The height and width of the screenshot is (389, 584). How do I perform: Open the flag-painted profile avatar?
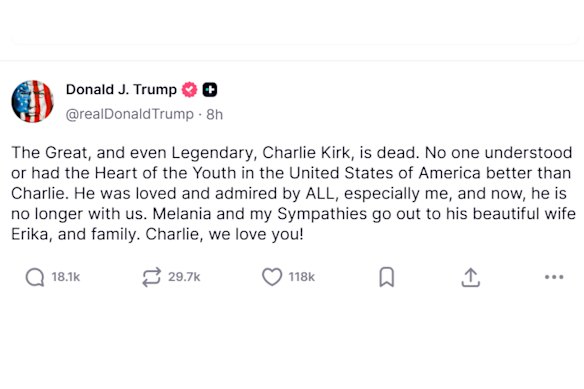[x=32, y=101]
